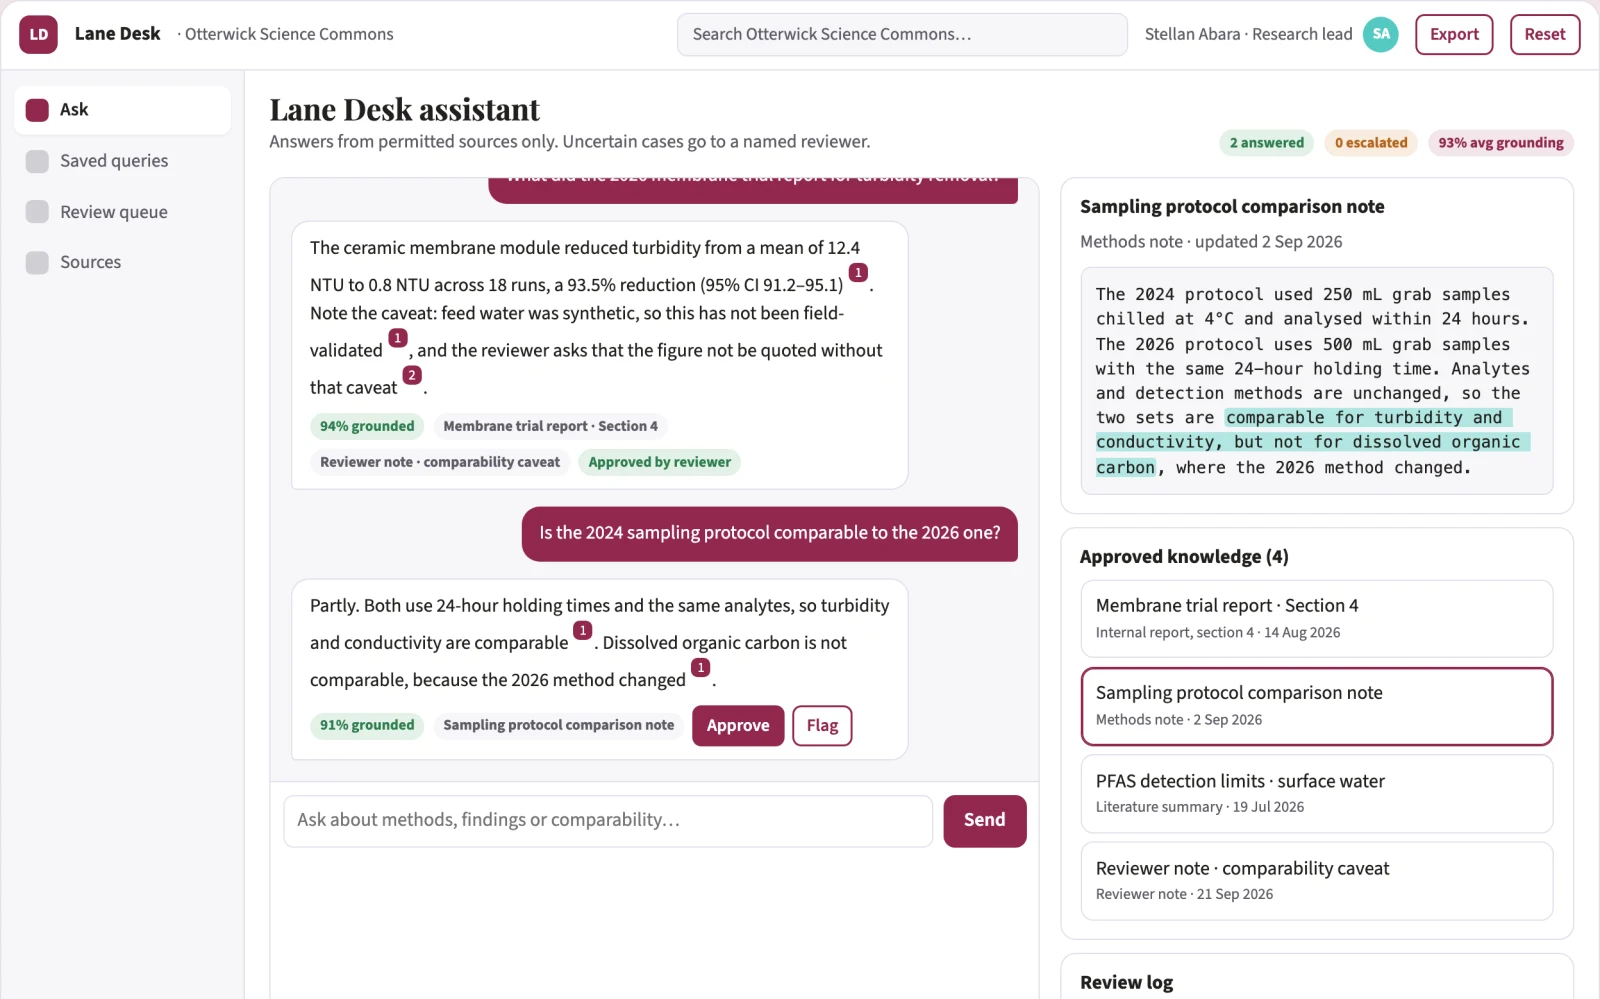The height and width of the screenshot is (999, 1600).
Task: Click the Membrane trial report · Section 4 source chip
Action: [x=551, y=426]
